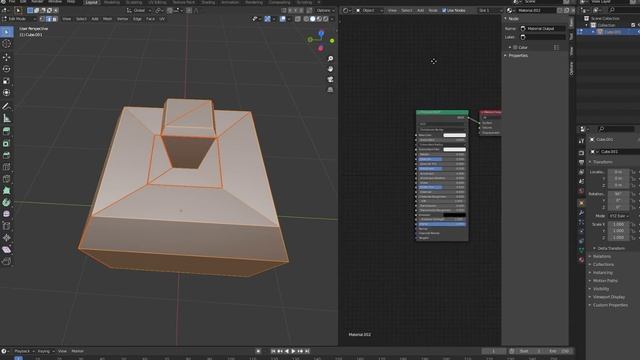Viewport: 640px width, 360px height.
Task: Open the Object Data mesh properties tab
Action: (x=582, y=250)
